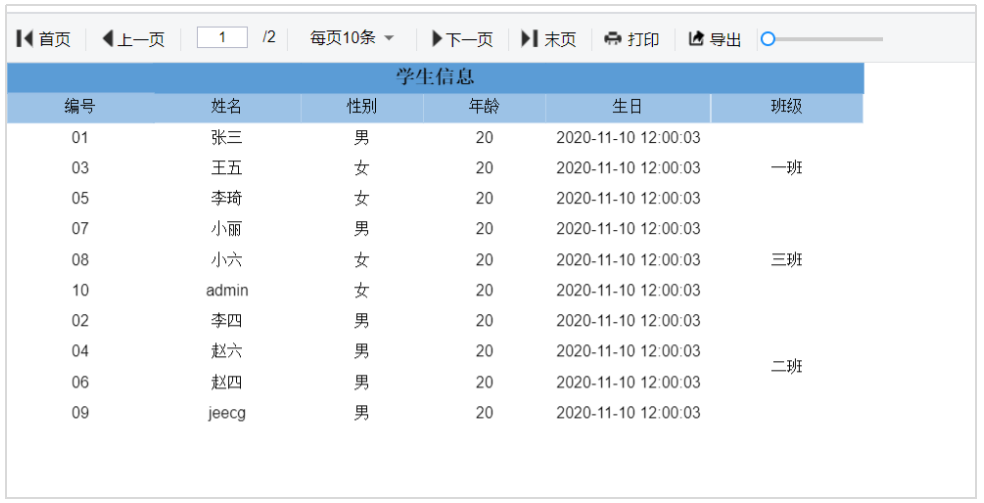The image size is (984, 503).
Task: Select the name cell 赵四
Action: pos(227,382)
